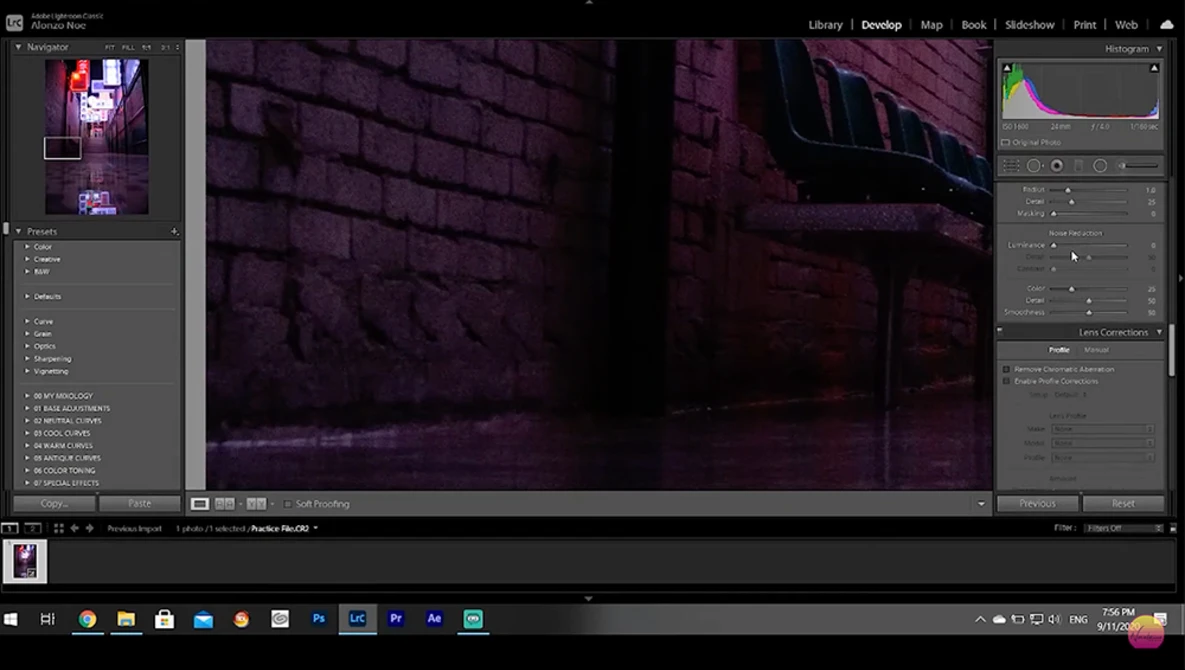Launch Photoshop from the taskbar
1185x670 pixels.
(x=319, y=619)
